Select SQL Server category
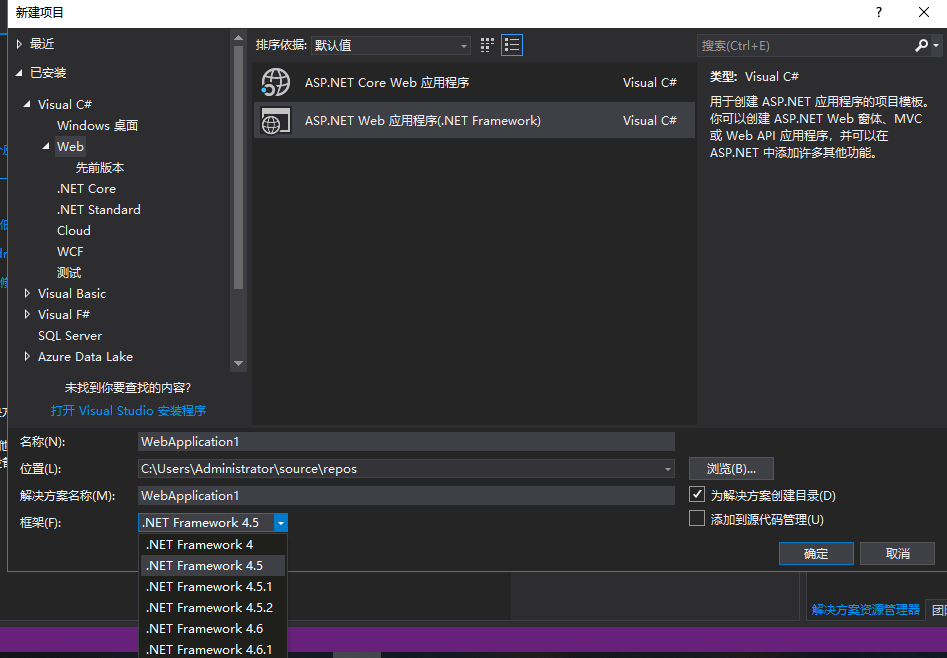 [x=70, y=335]
